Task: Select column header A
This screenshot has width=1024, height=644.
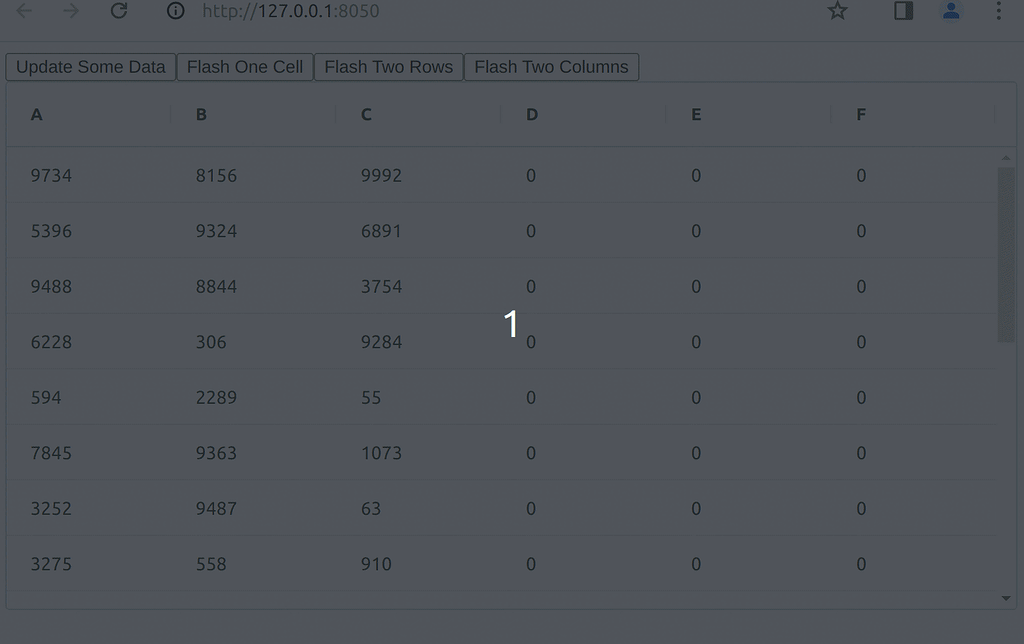Action: point(36,114)
